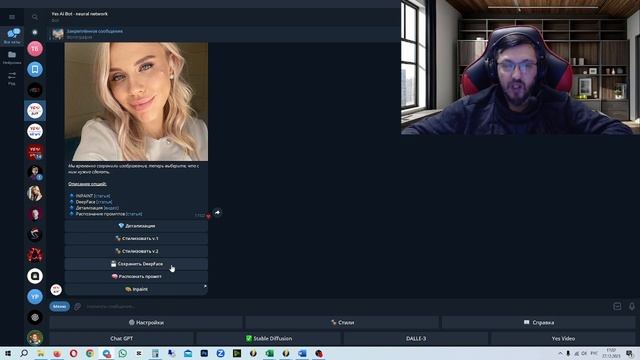Viewport: 640px width, 360px height.
Task: Open Windows taskbar search
Action: [x=24, y=353]
